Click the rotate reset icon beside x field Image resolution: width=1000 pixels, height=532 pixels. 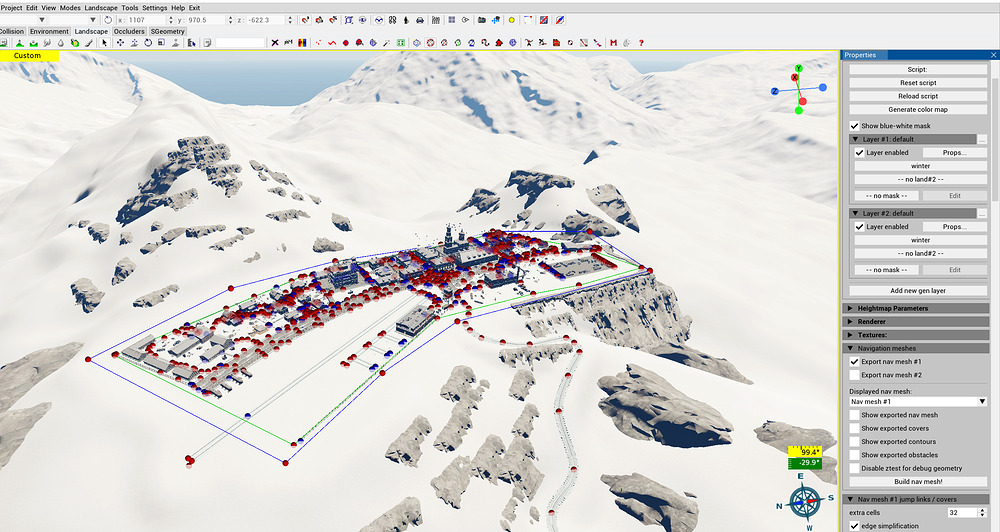(108, 20)
